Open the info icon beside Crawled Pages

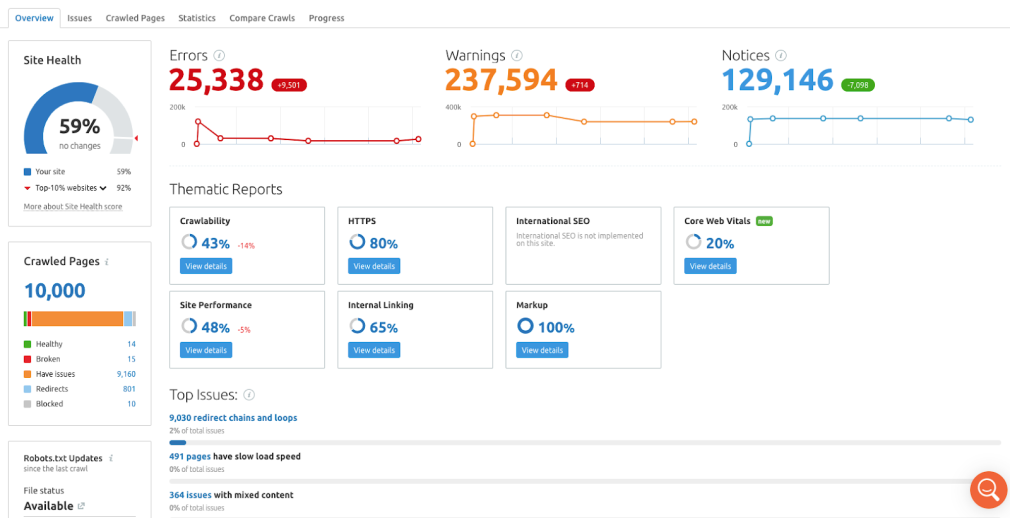point(106,262)
